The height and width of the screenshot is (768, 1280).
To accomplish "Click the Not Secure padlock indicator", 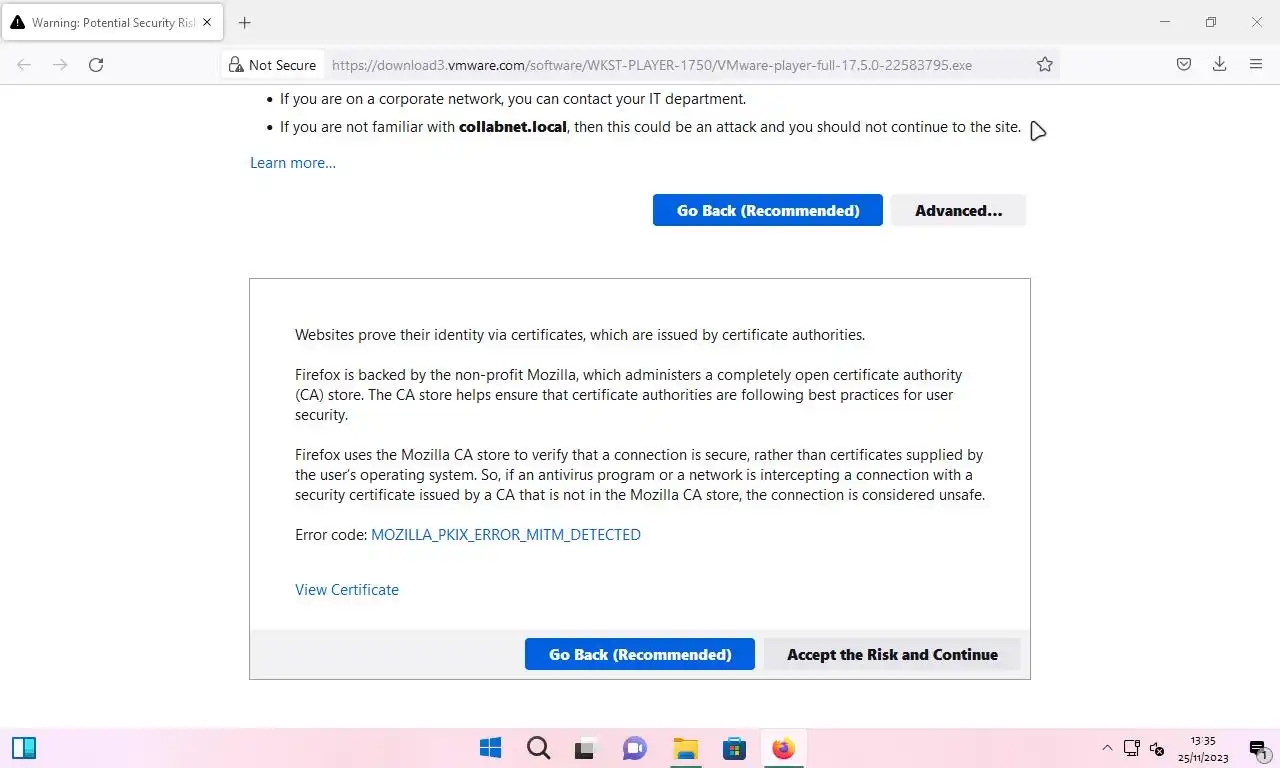I will pos(272,65).
